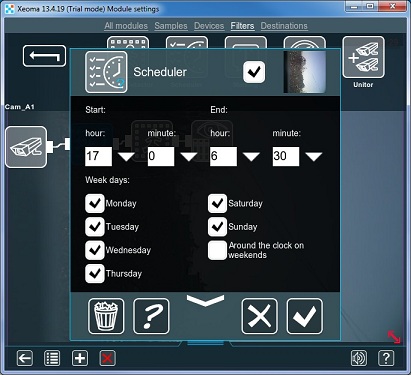Image resolution: width=411 pixels, height=375 pixels.
Task: Add the Unitor module
Action: 363,57
